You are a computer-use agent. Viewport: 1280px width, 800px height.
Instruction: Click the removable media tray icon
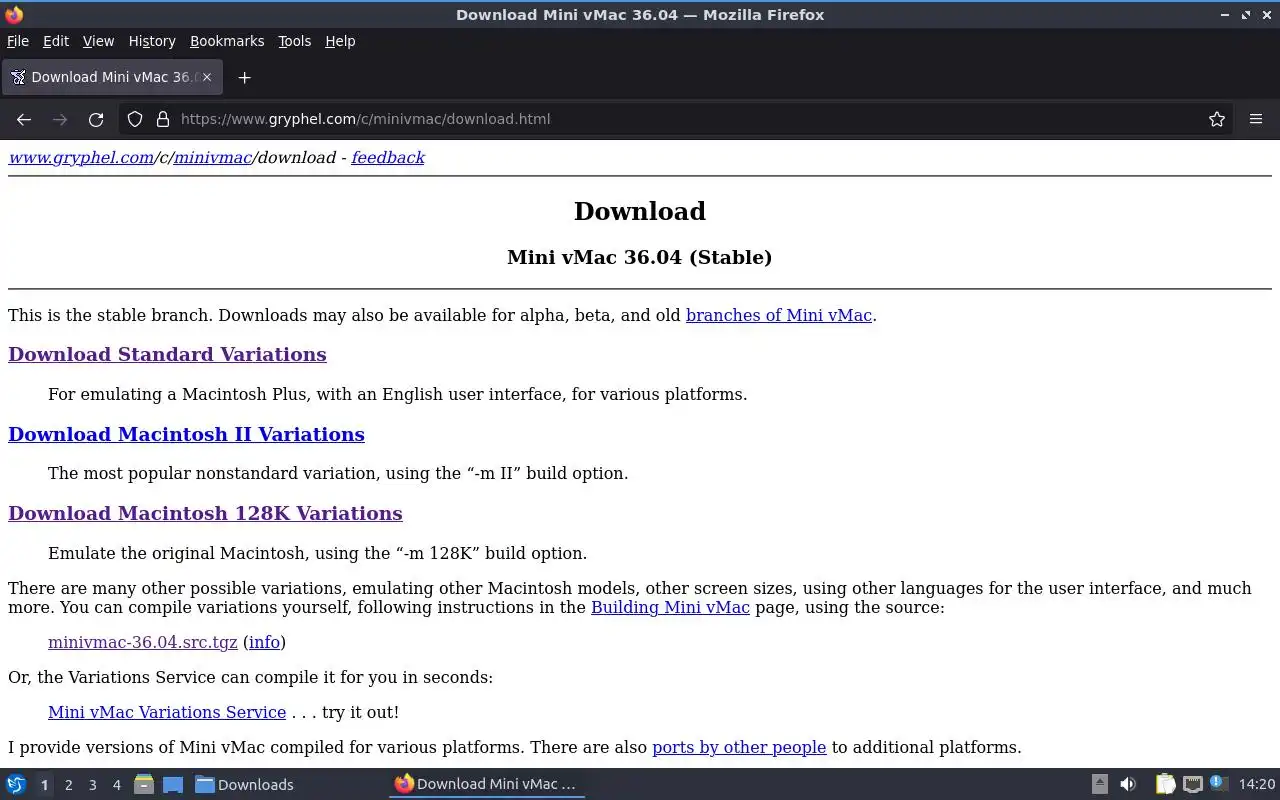click(x=1099, y=784)
